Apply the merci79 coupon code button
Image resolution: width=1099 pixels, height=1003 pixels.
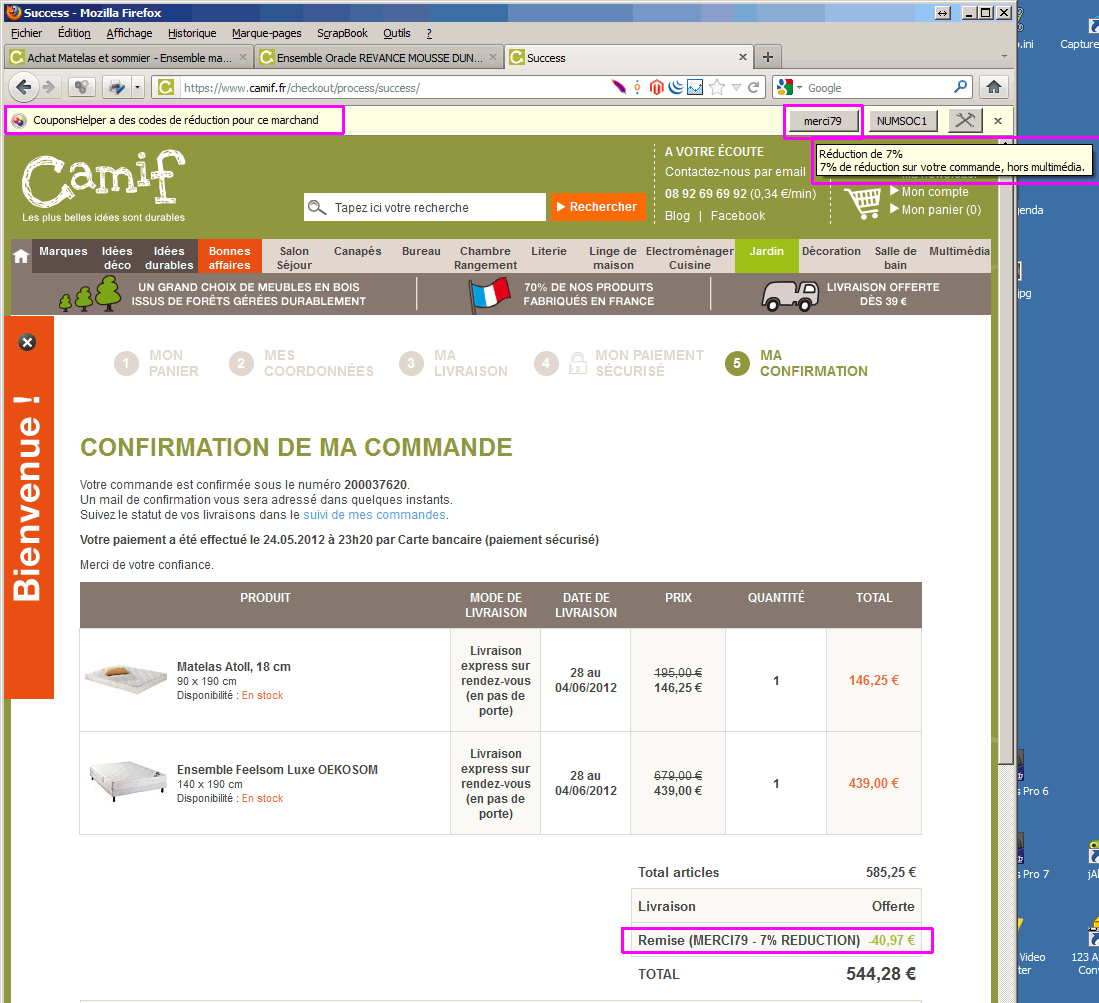pyautogui.click(x=822, y=121)
